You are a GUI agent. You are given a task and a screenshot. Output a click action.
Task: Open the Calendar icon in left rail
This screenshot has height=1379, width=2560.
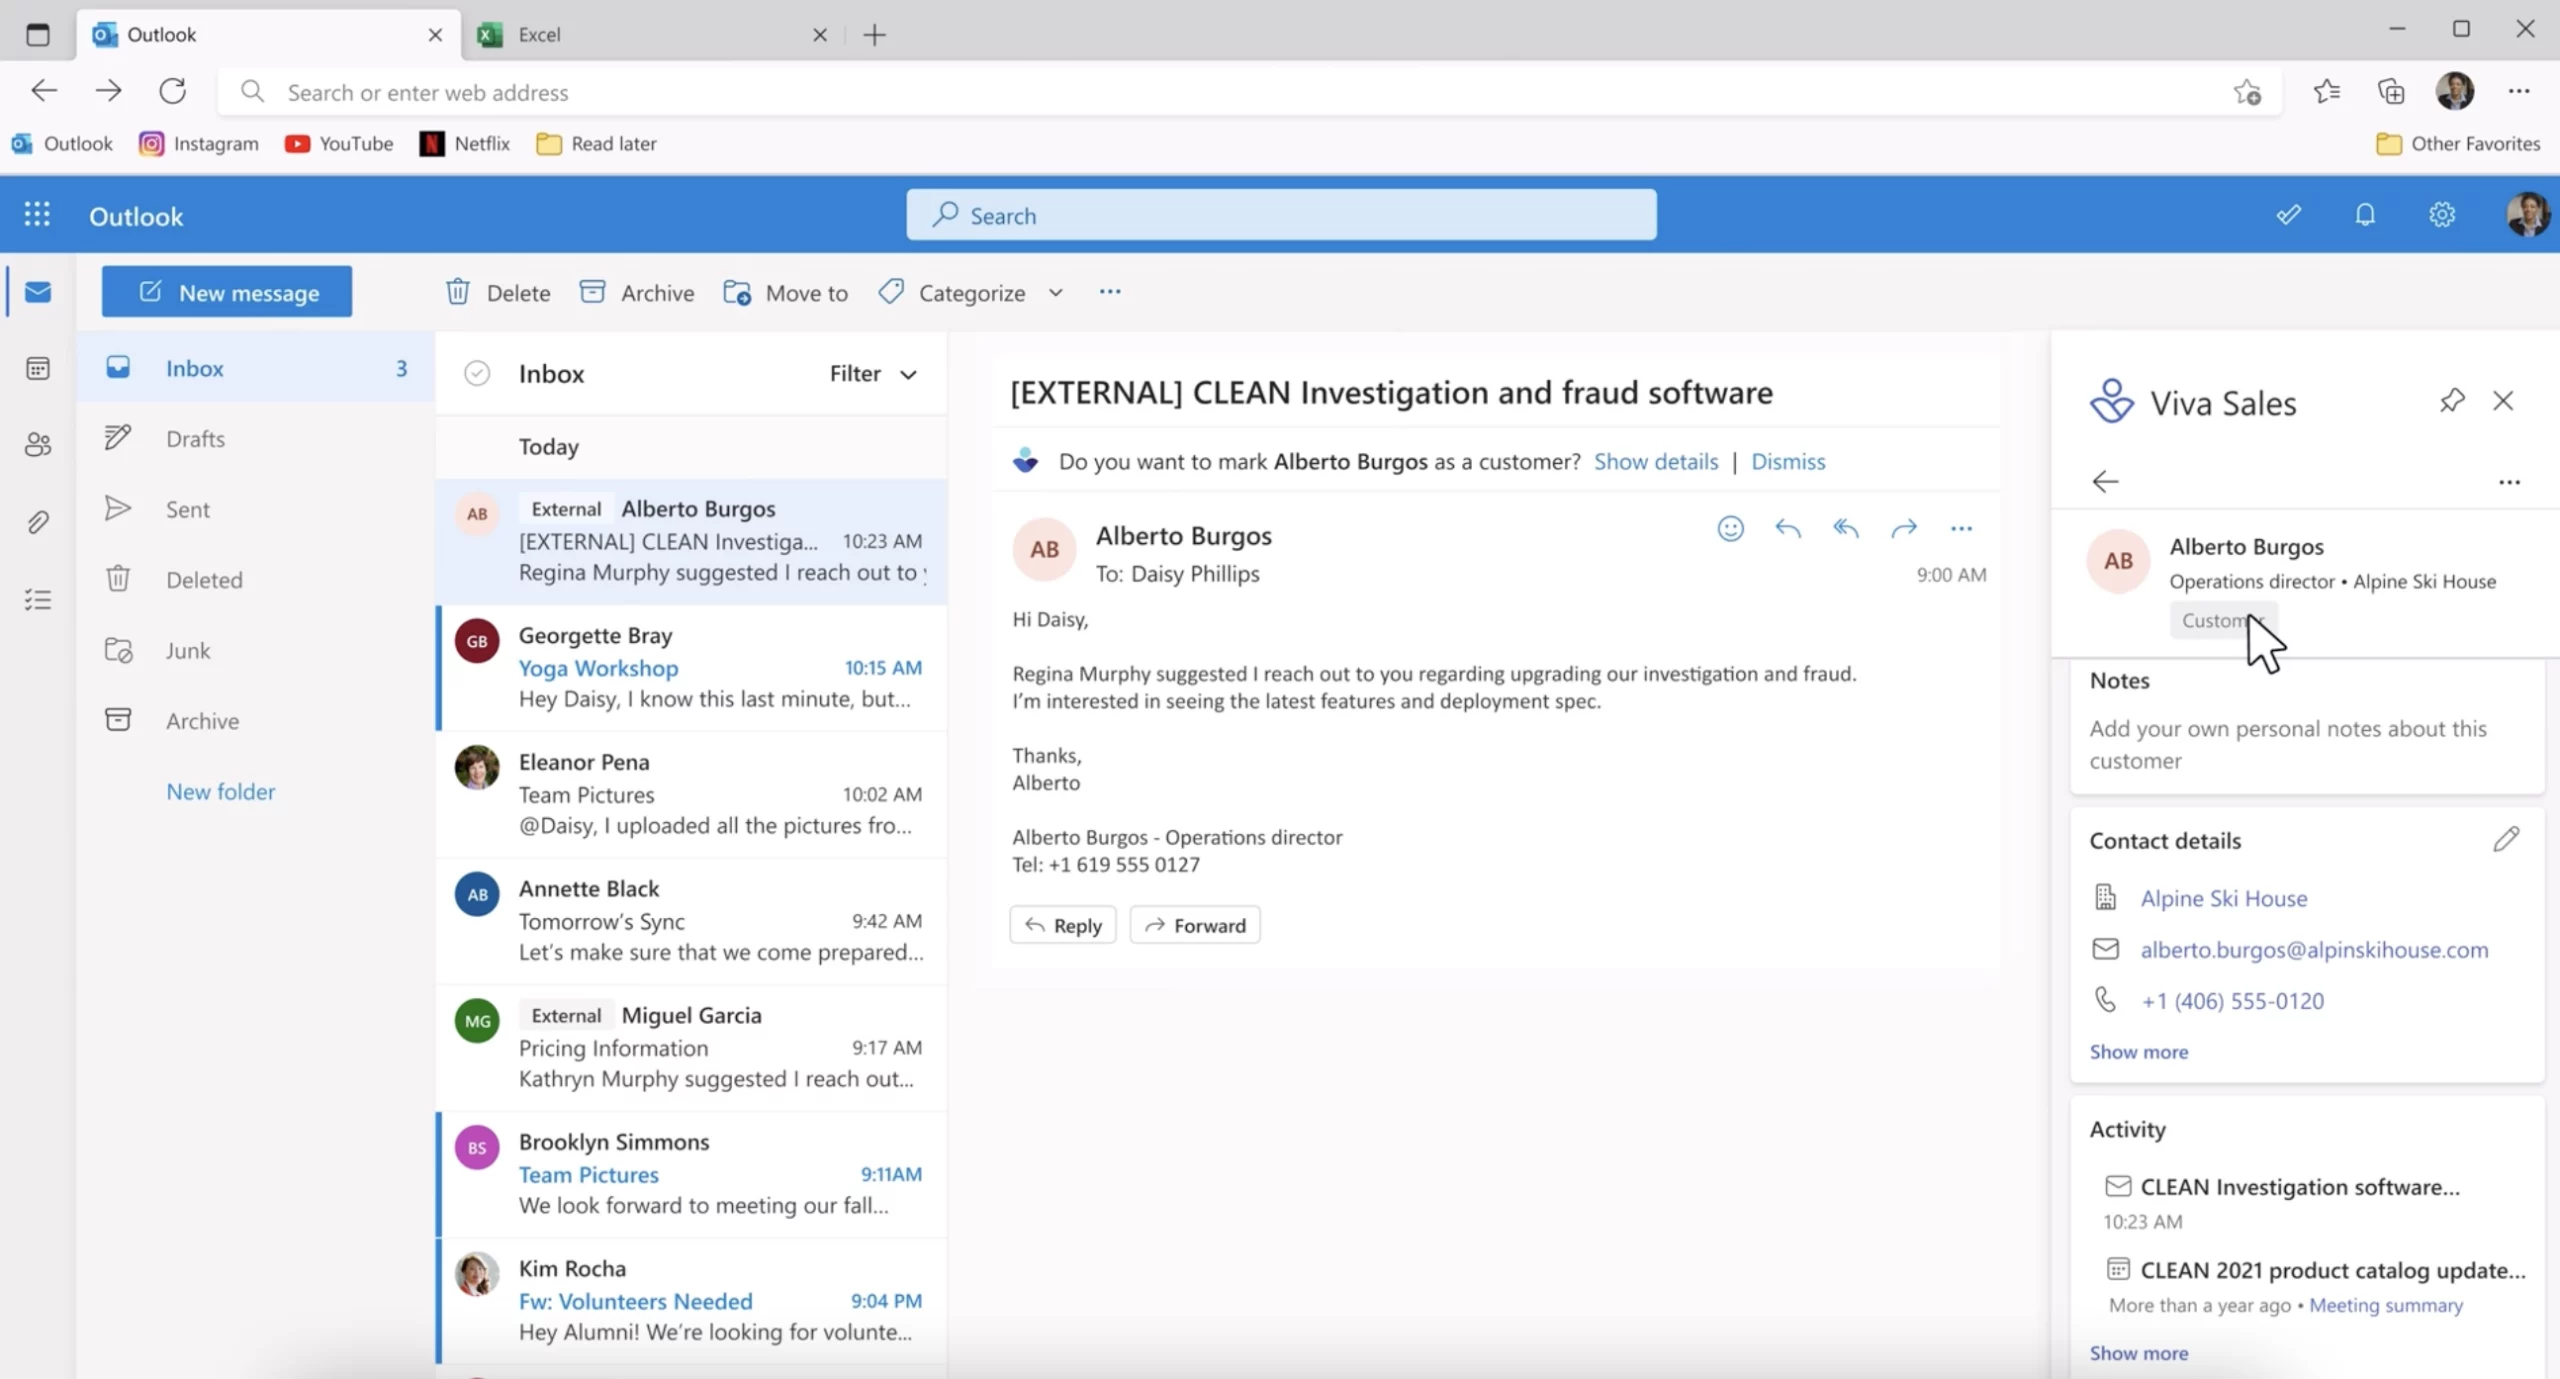[38, 369]
